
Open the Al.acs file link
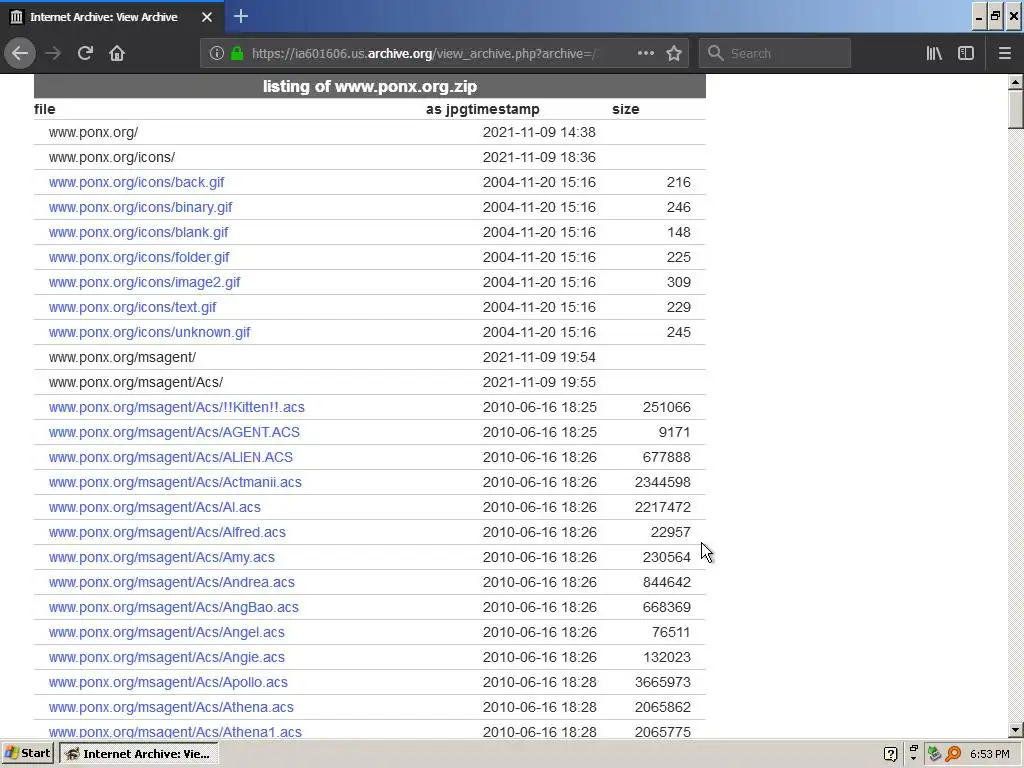coord(155,507)
